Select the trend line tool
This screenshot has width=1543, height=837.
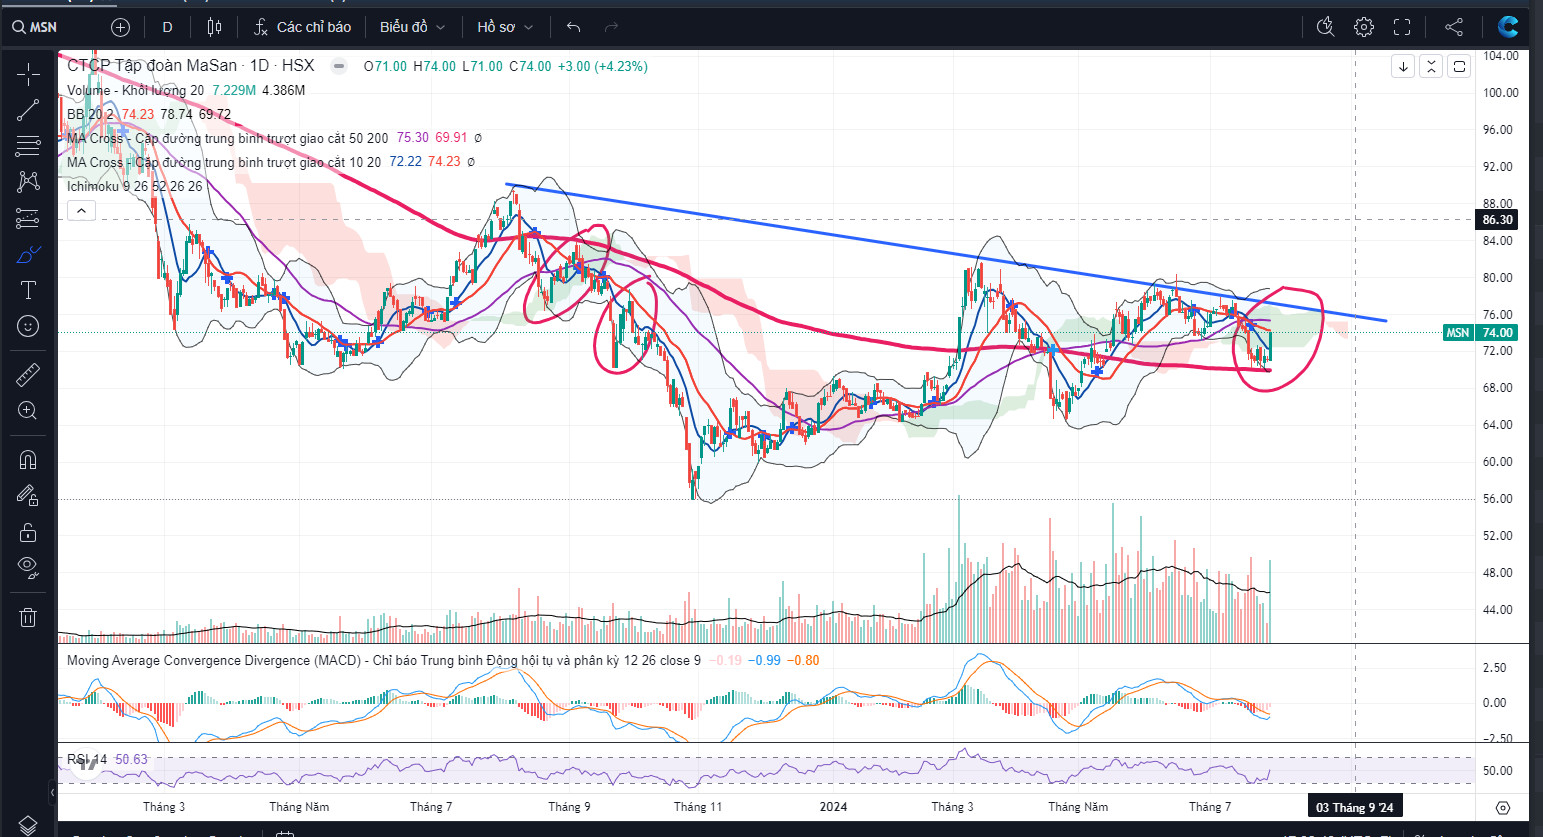tap(28, 110)
